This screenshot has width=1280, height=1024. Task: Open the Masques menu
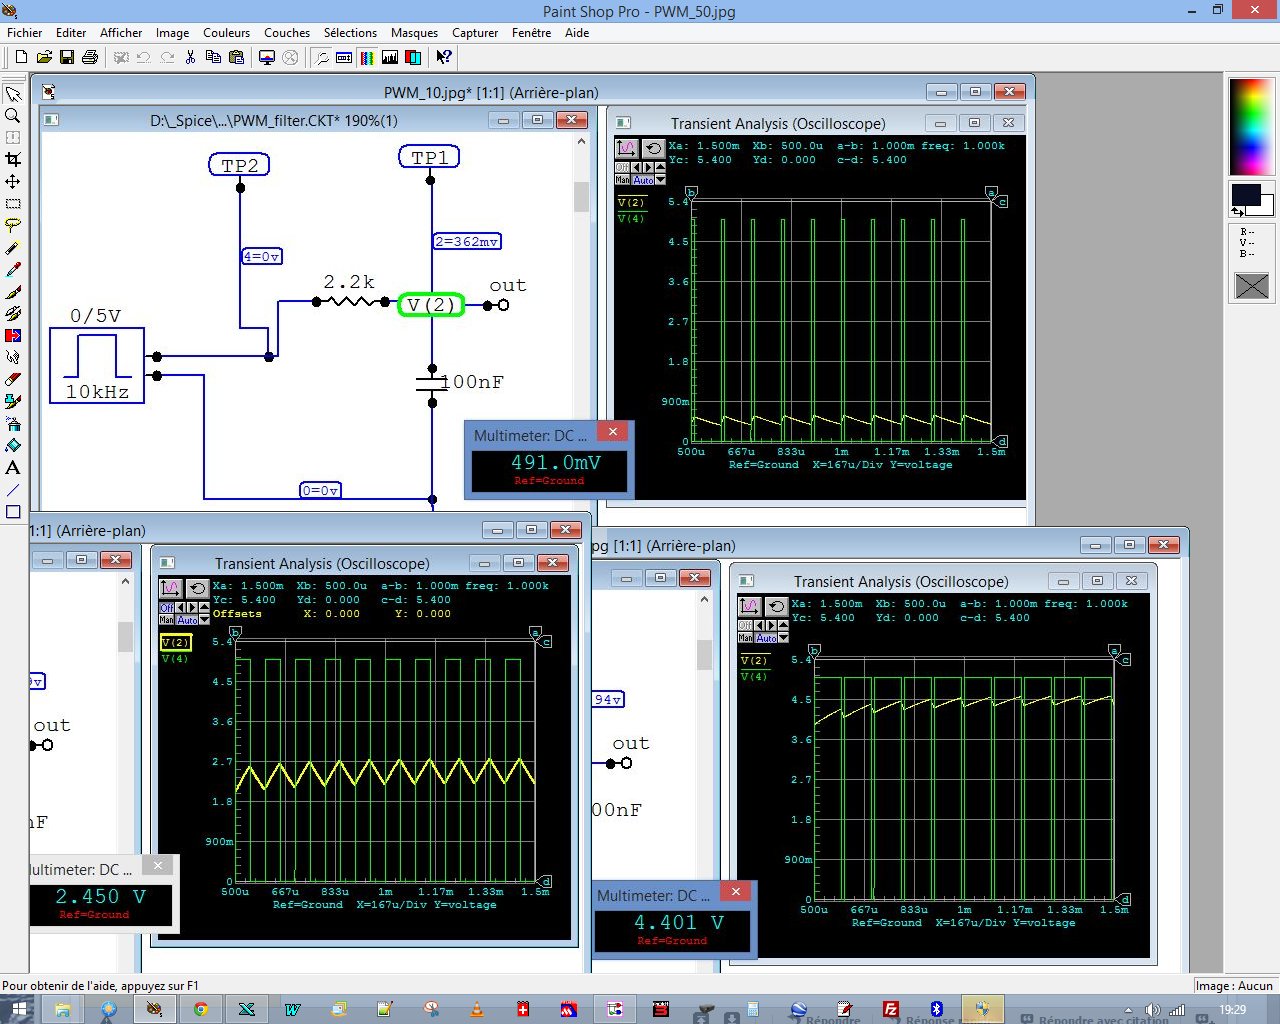(x=414, y=33)
